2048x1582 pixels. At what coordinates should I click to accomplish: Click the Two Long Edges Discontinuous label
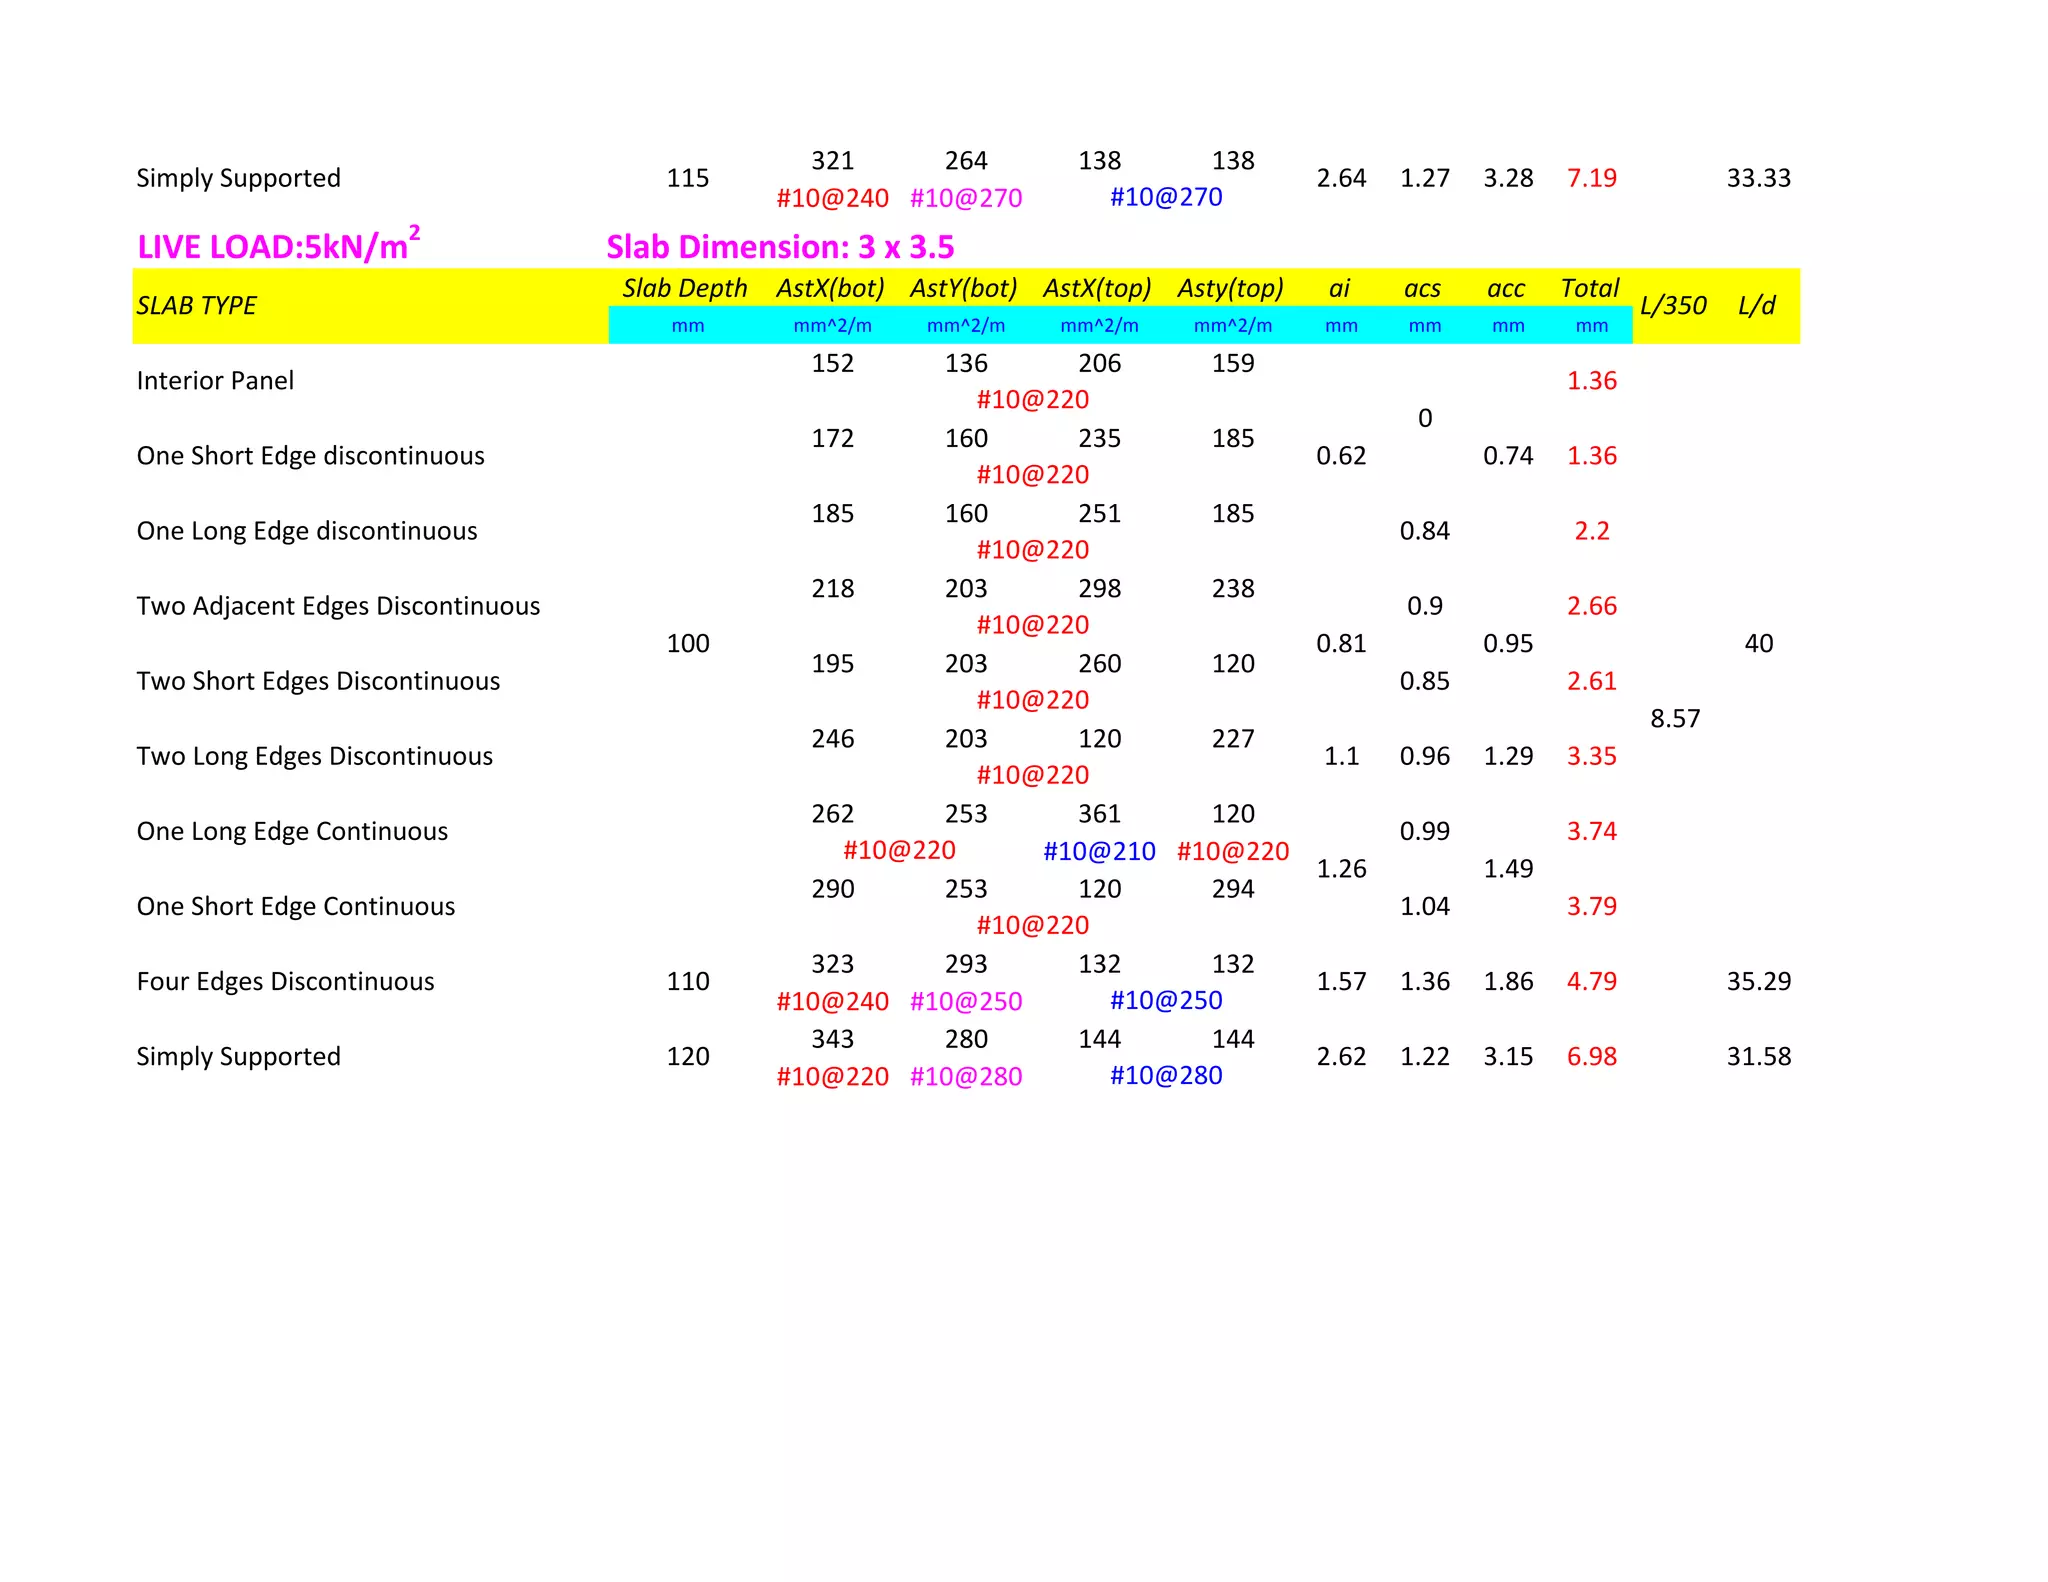[x=314, y=756]
